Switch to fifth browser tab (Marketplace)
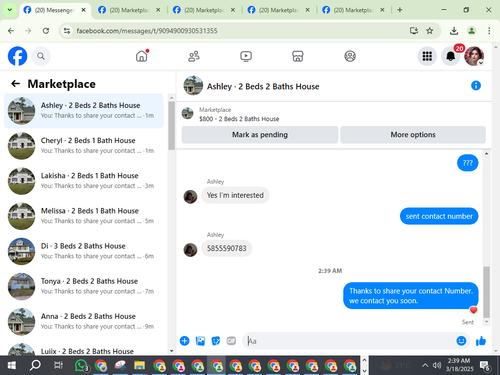This screenshot has width=500, height=375. [x=353, y=10]
